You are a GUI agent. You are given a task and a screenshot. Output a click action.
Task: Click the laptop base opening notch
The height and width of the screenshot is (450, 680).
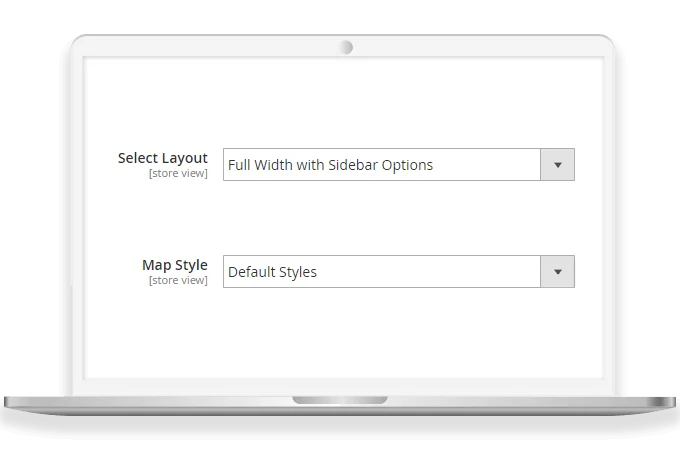point(340,401)
